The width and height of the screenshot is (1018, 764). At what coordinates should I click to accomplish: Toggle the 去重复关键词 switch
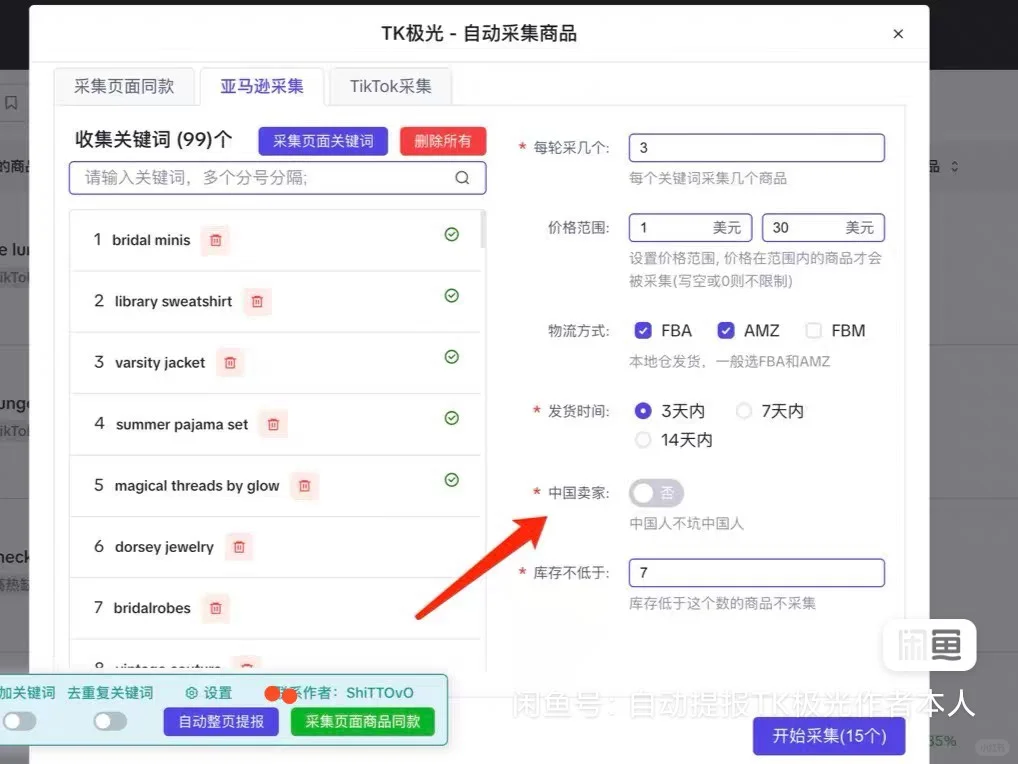pos(110,721)
